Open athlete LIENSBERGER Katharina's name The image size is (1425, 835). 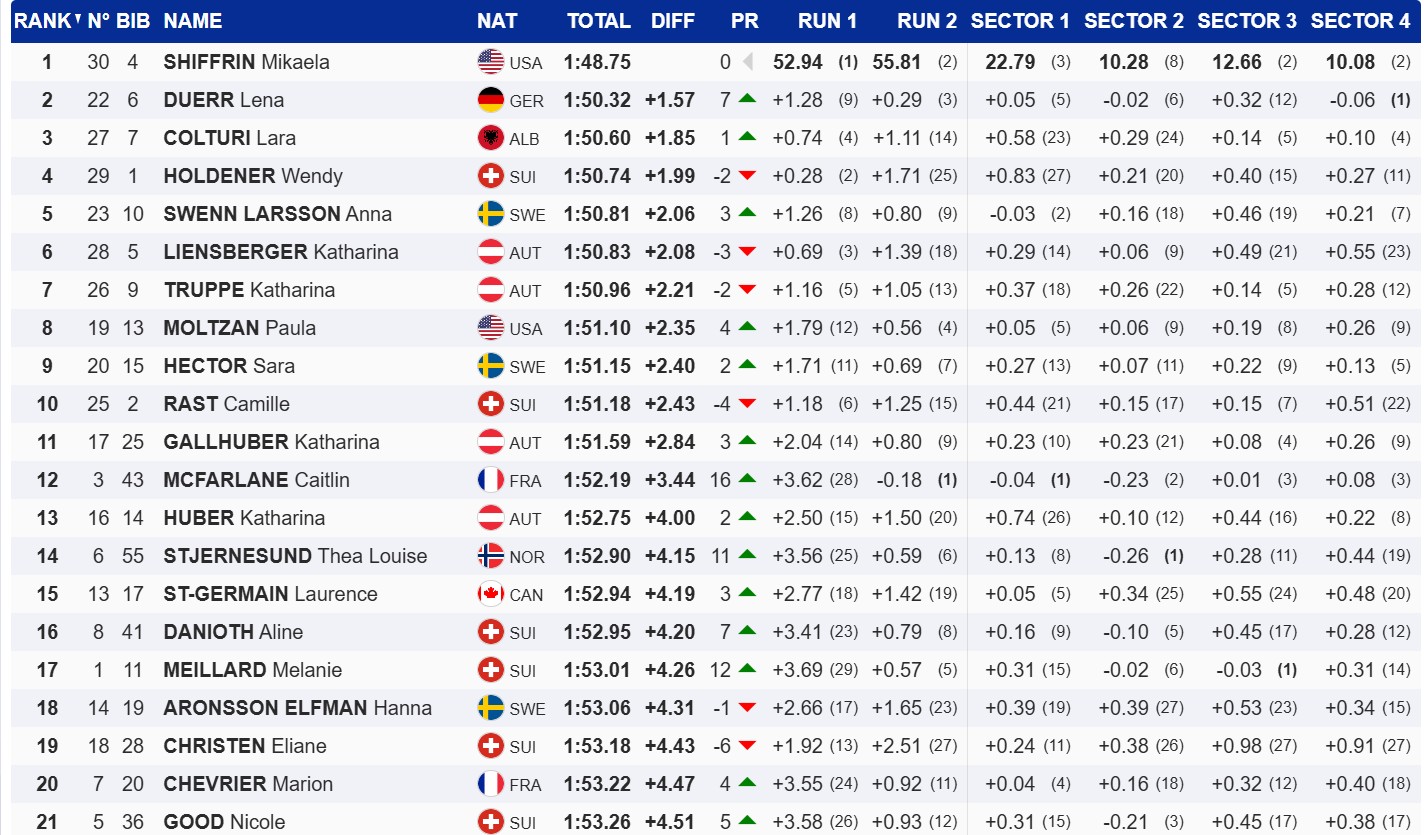pos(280,252)
